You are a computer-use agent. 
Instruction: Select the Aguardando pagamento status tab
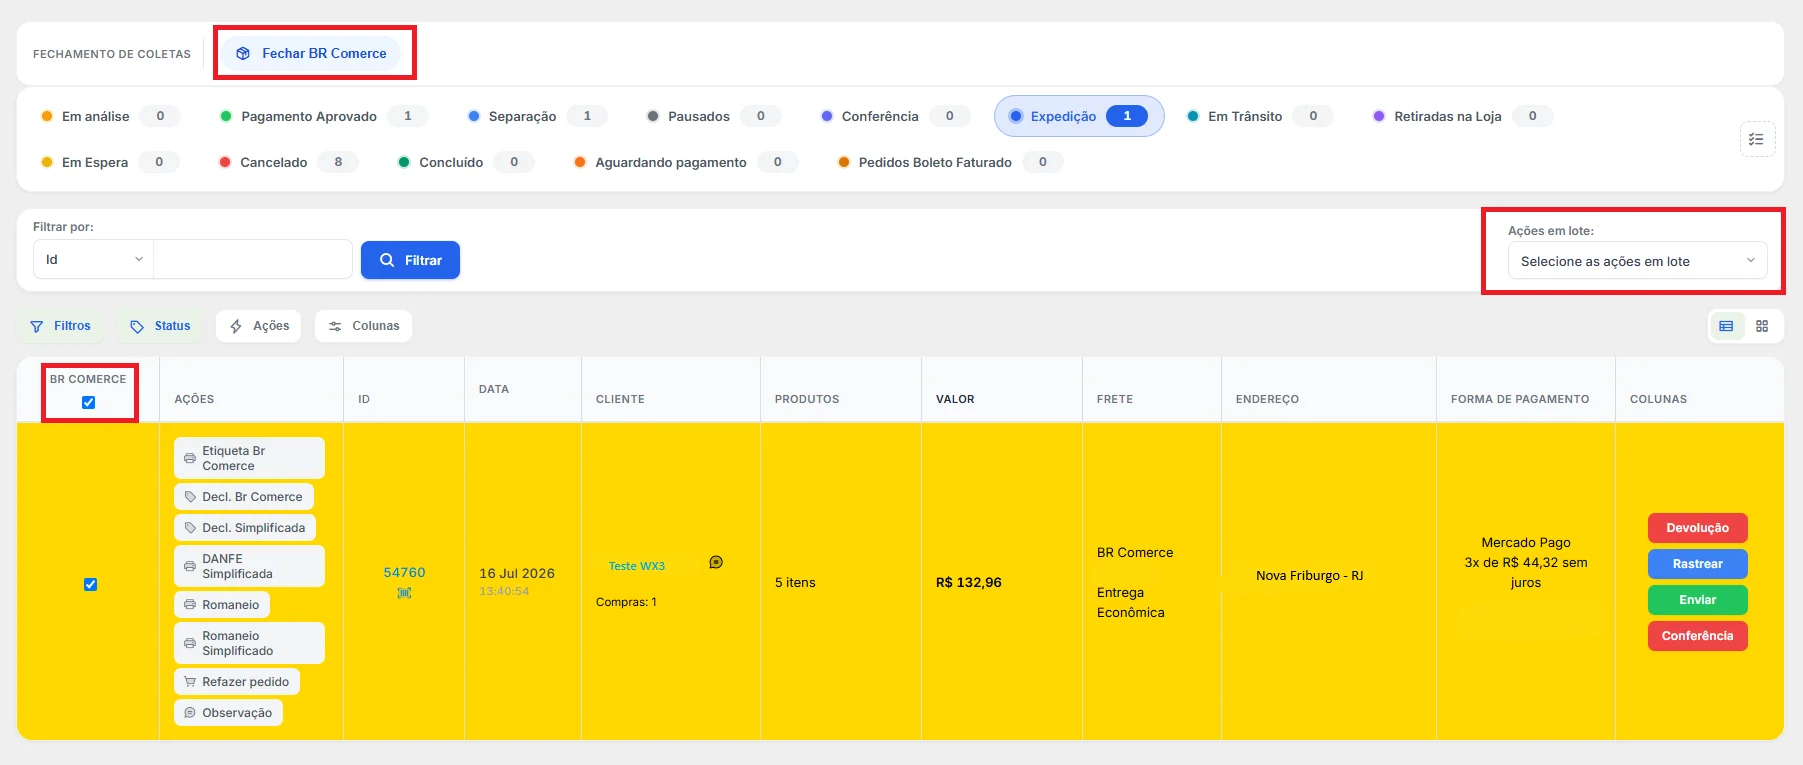[685, 162]
